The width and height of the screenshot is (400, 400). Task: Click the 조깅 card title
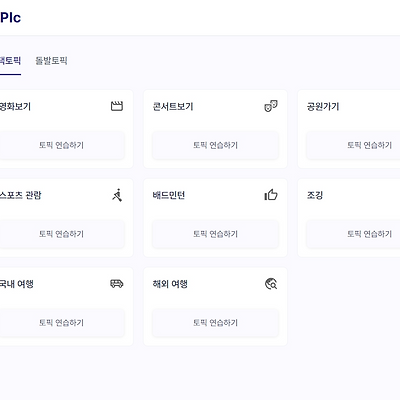(x=315, y=195)
